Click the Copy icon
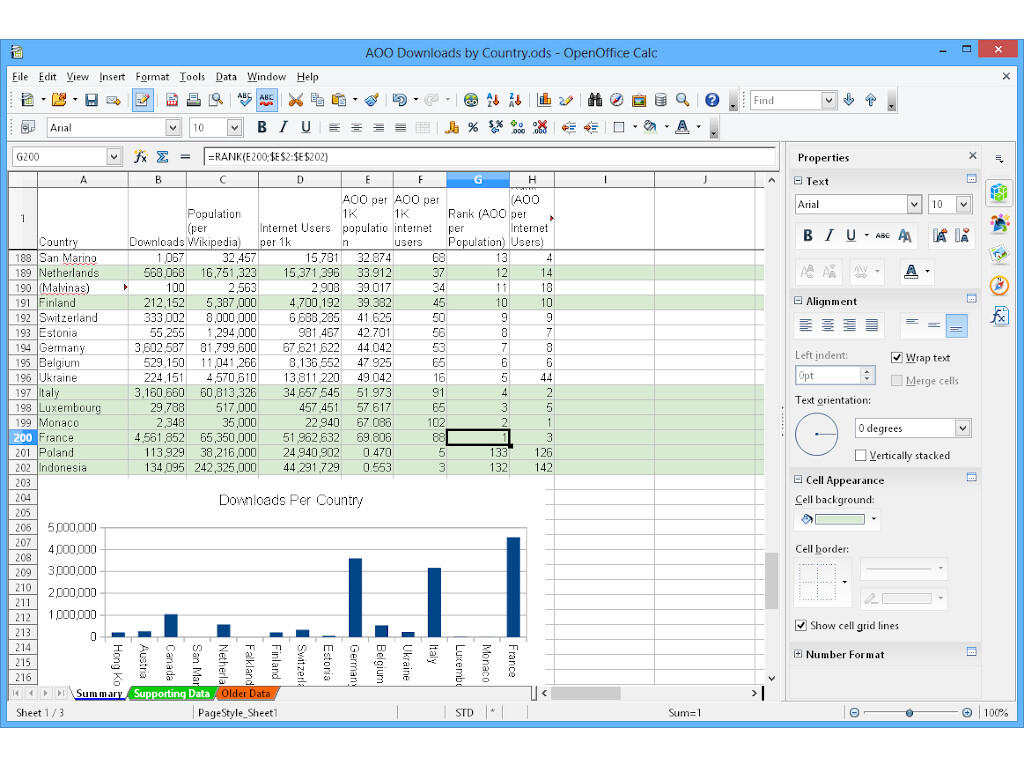 [x=317, y=100]
